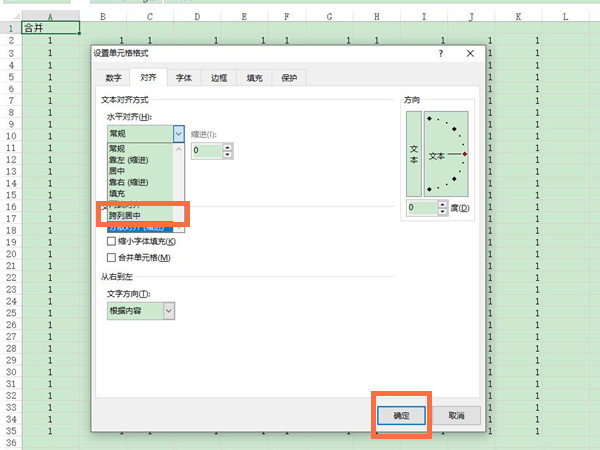Select column F header
Image resolution: width=600 pixels, height=450 pixels.
click(287, 16)
